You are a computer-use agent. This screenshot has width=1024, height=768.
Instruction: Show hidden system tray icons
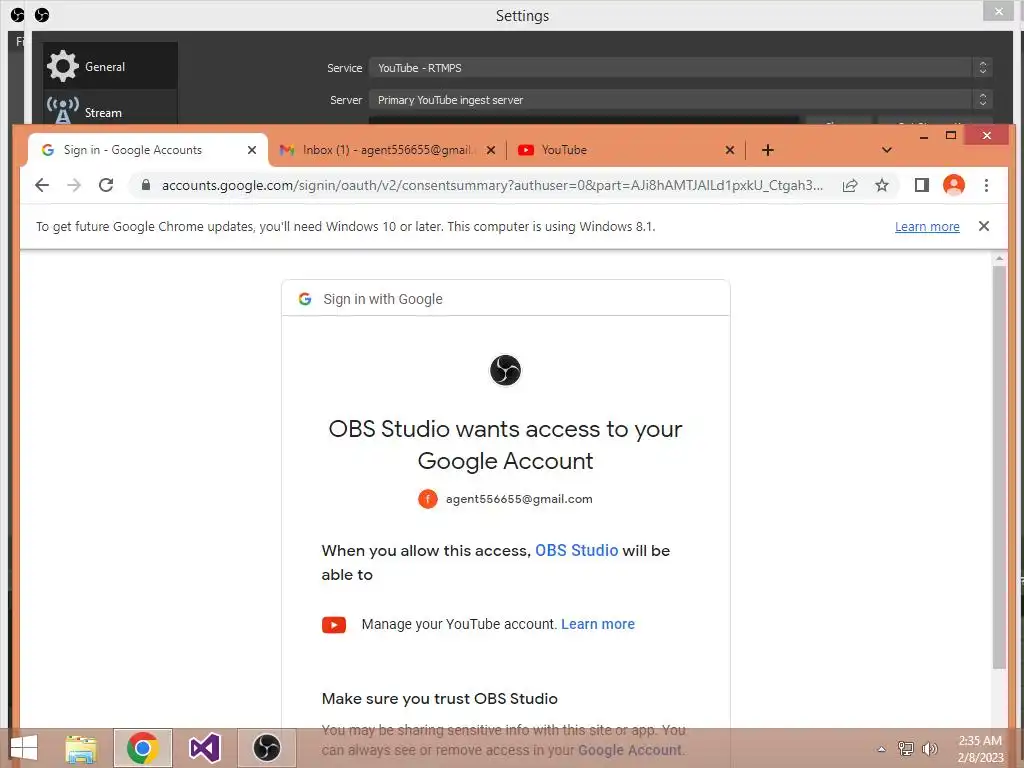point(881,749)
